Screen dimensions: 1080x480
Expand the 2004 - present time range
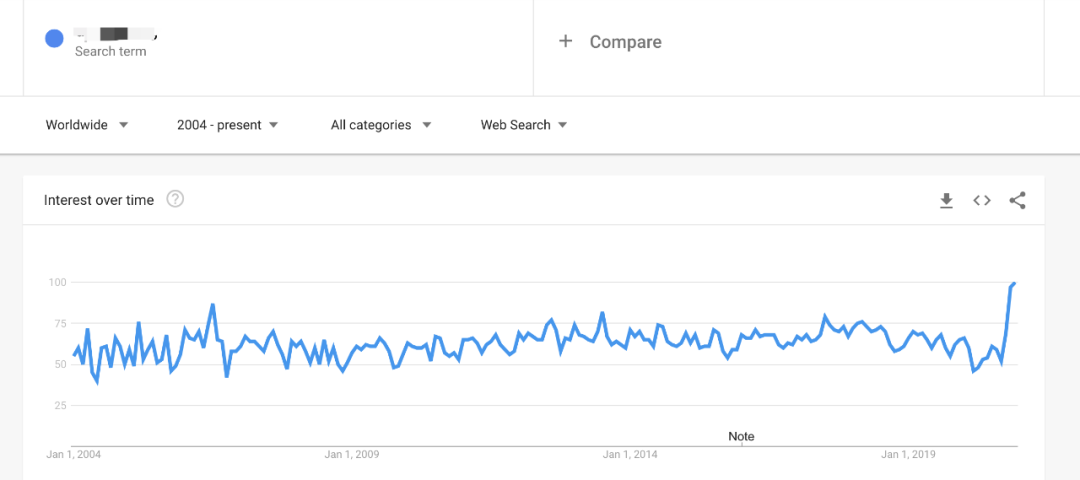(x=227, y=125)
